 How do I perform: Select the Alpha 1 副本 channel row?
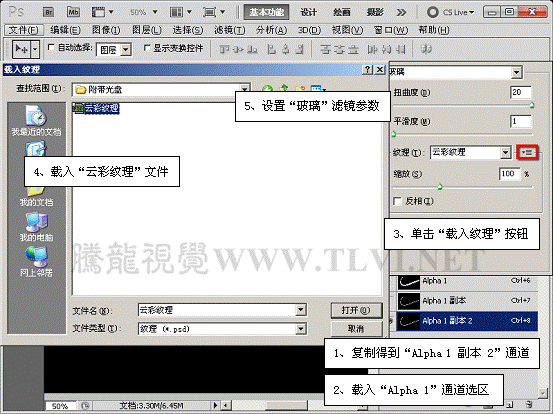467,301
